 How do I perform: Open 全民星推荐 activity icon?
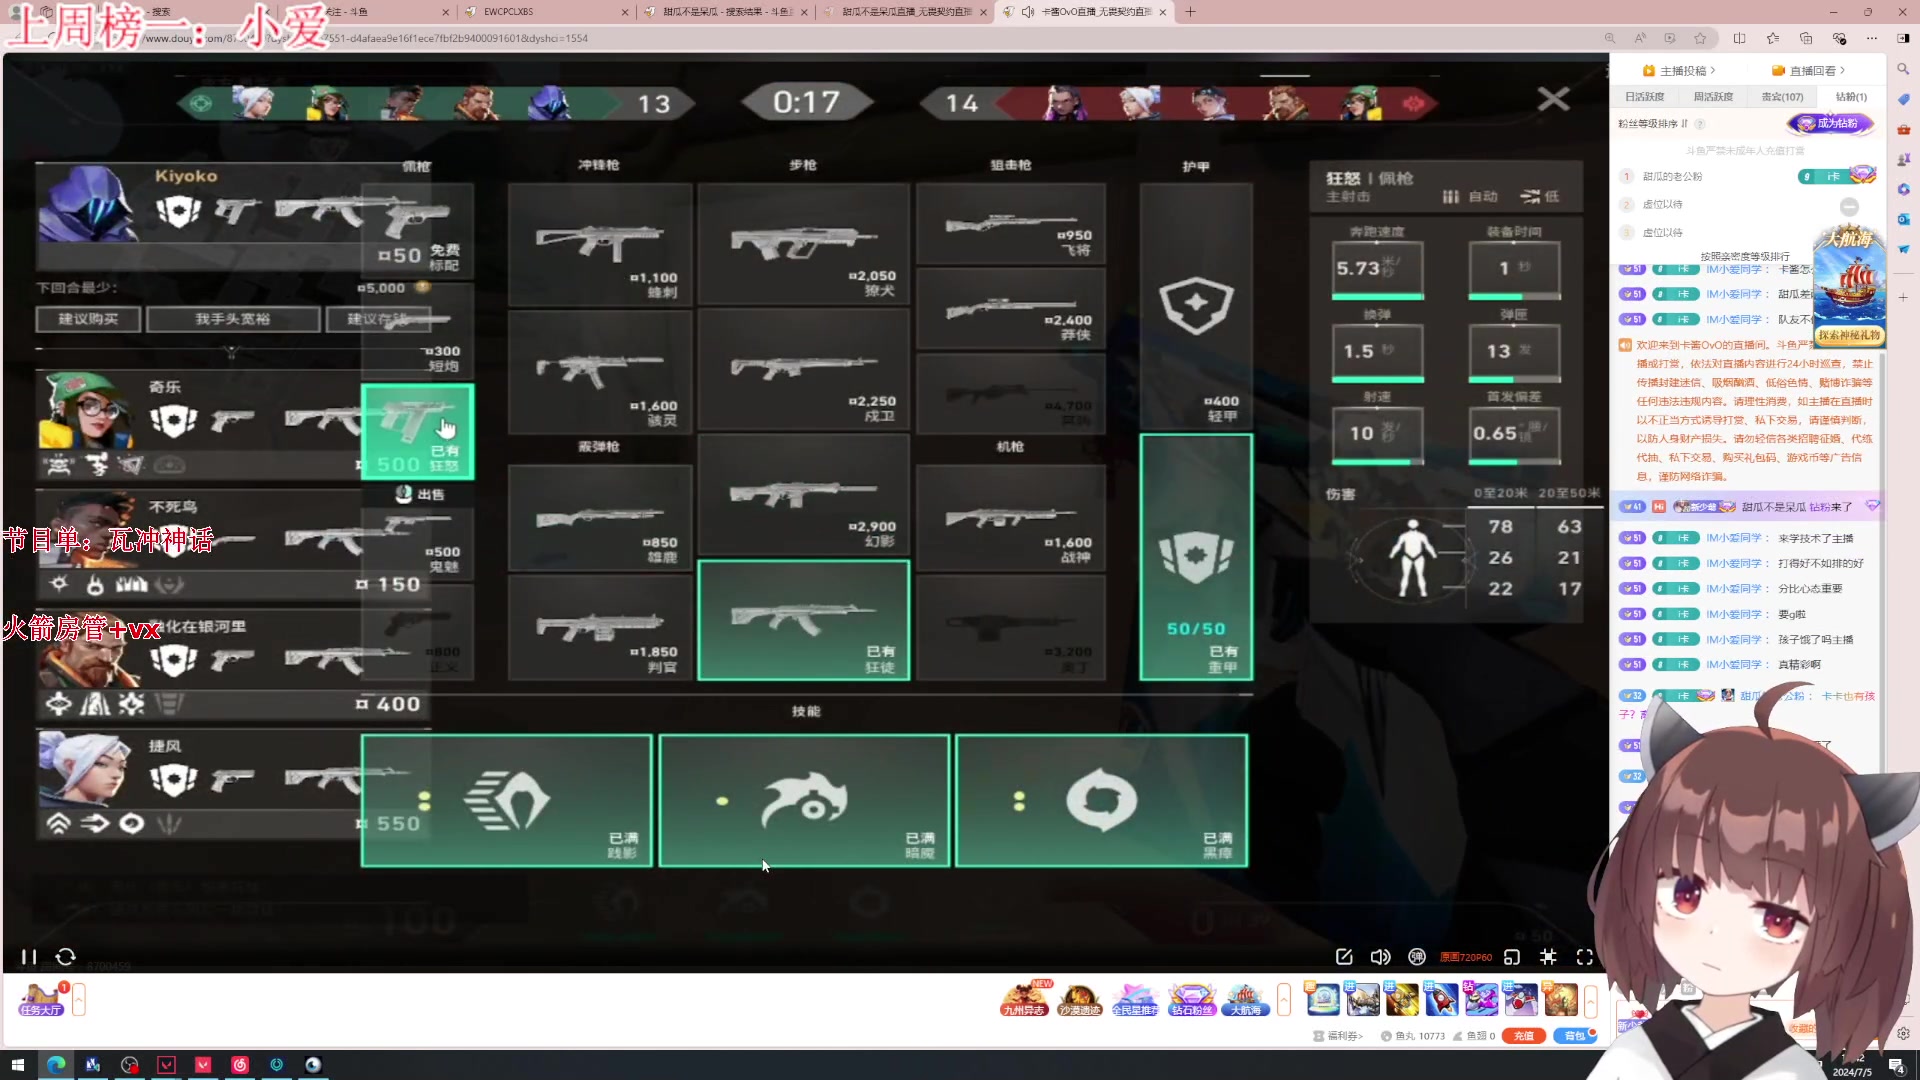point(1135,999)
